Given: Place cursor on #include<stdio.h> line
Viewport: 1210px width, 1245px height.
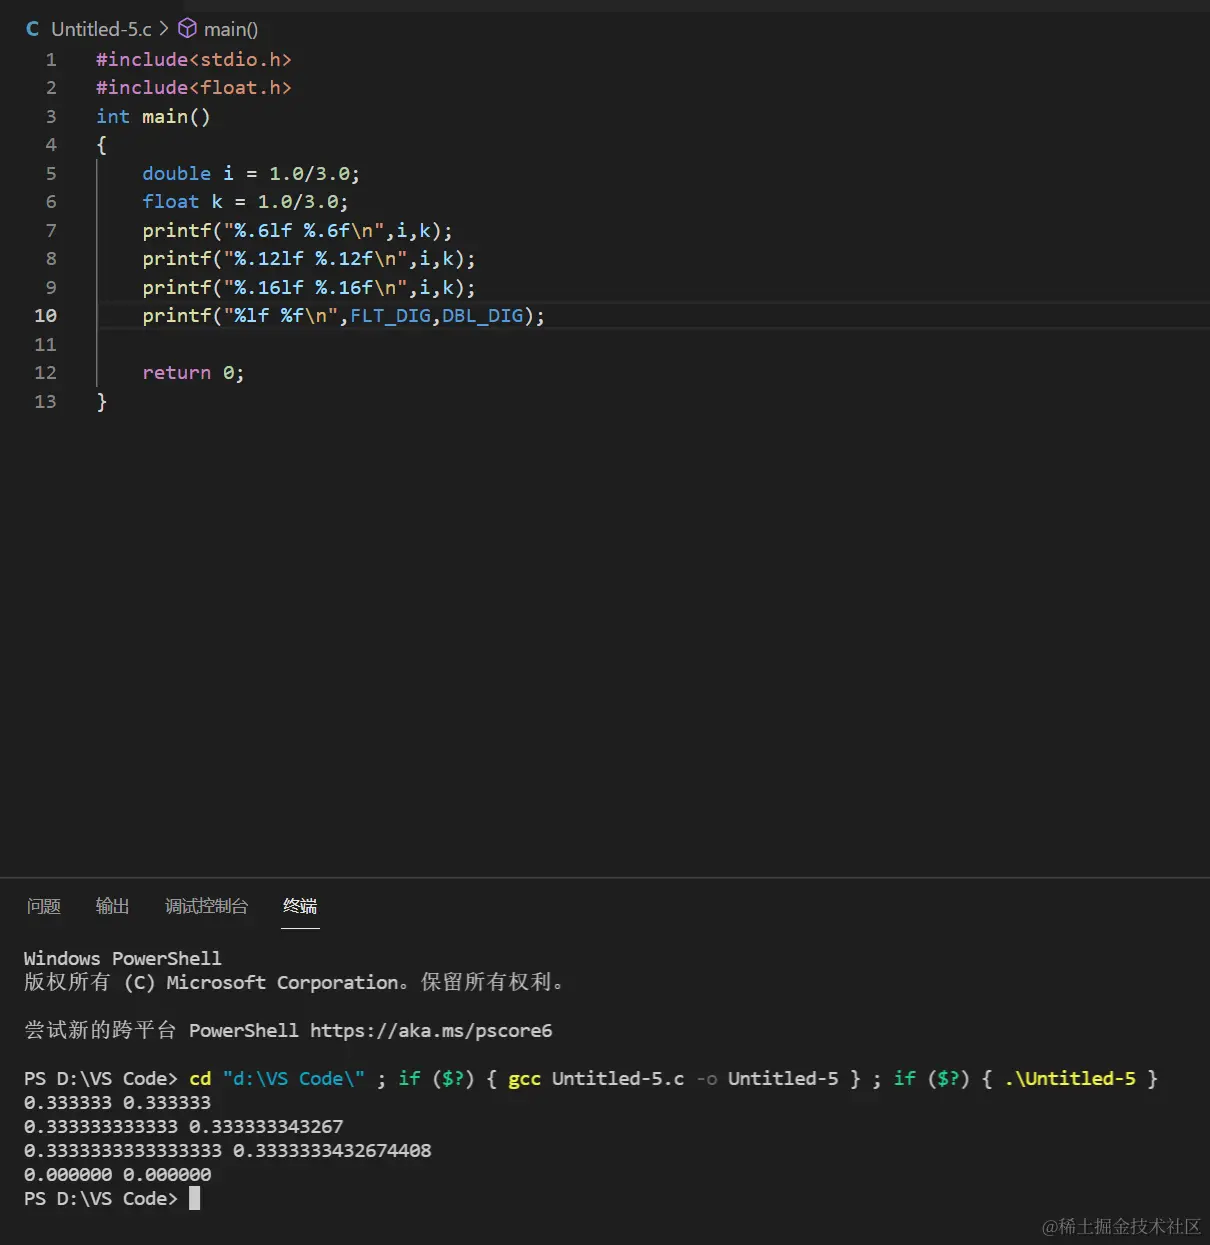Looking at the screenshot, I should (194, 59).
